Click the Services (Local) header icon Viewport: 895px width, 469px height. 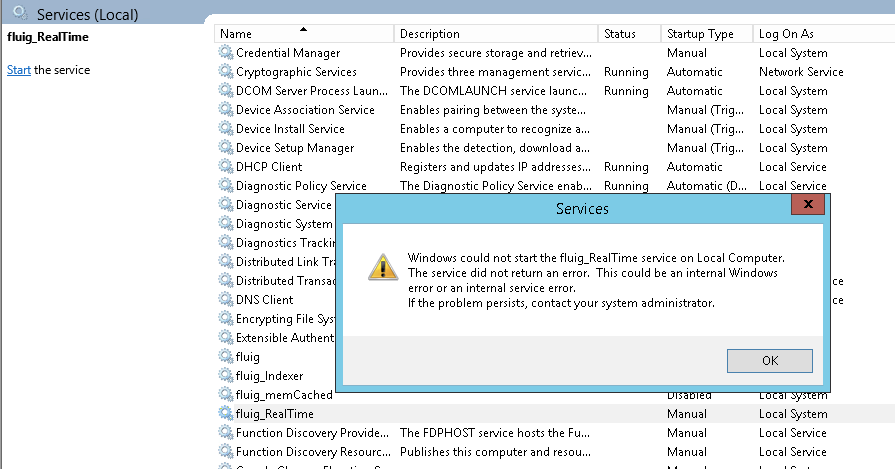[20, 13]
